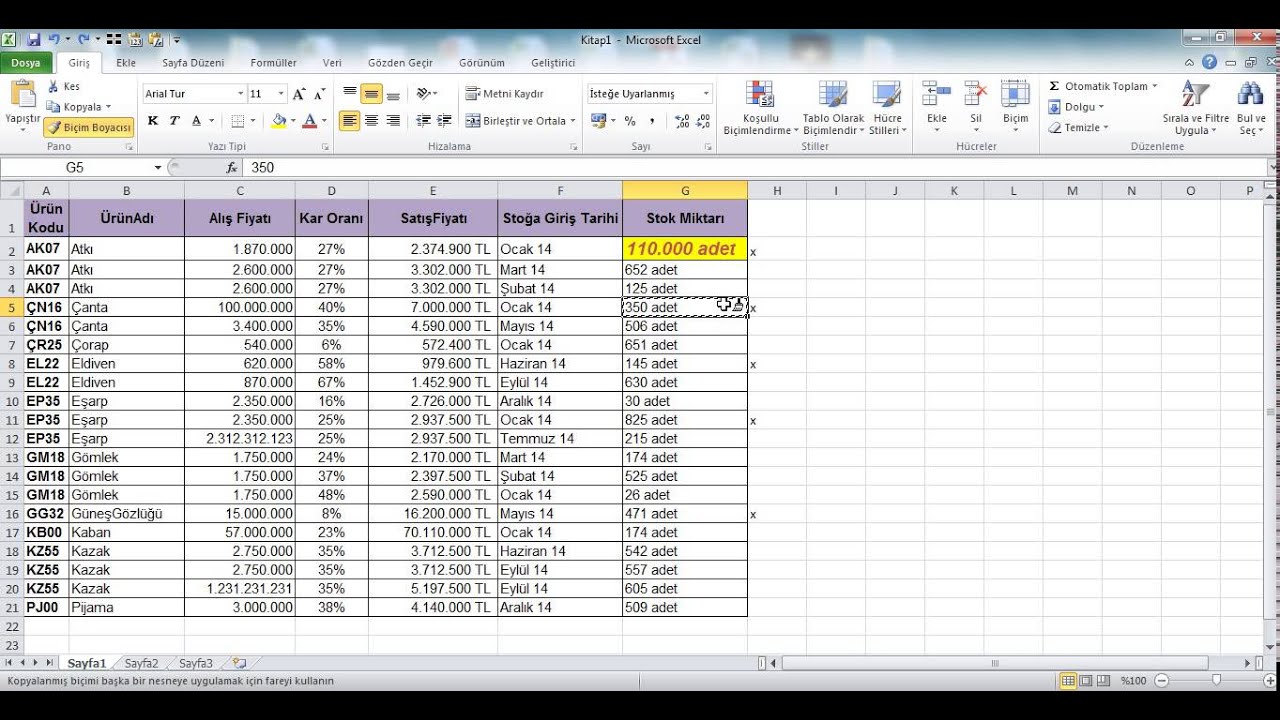Open Sırala ve Filtre Uygula menu
The image size is (1280, 720).
1196,108
